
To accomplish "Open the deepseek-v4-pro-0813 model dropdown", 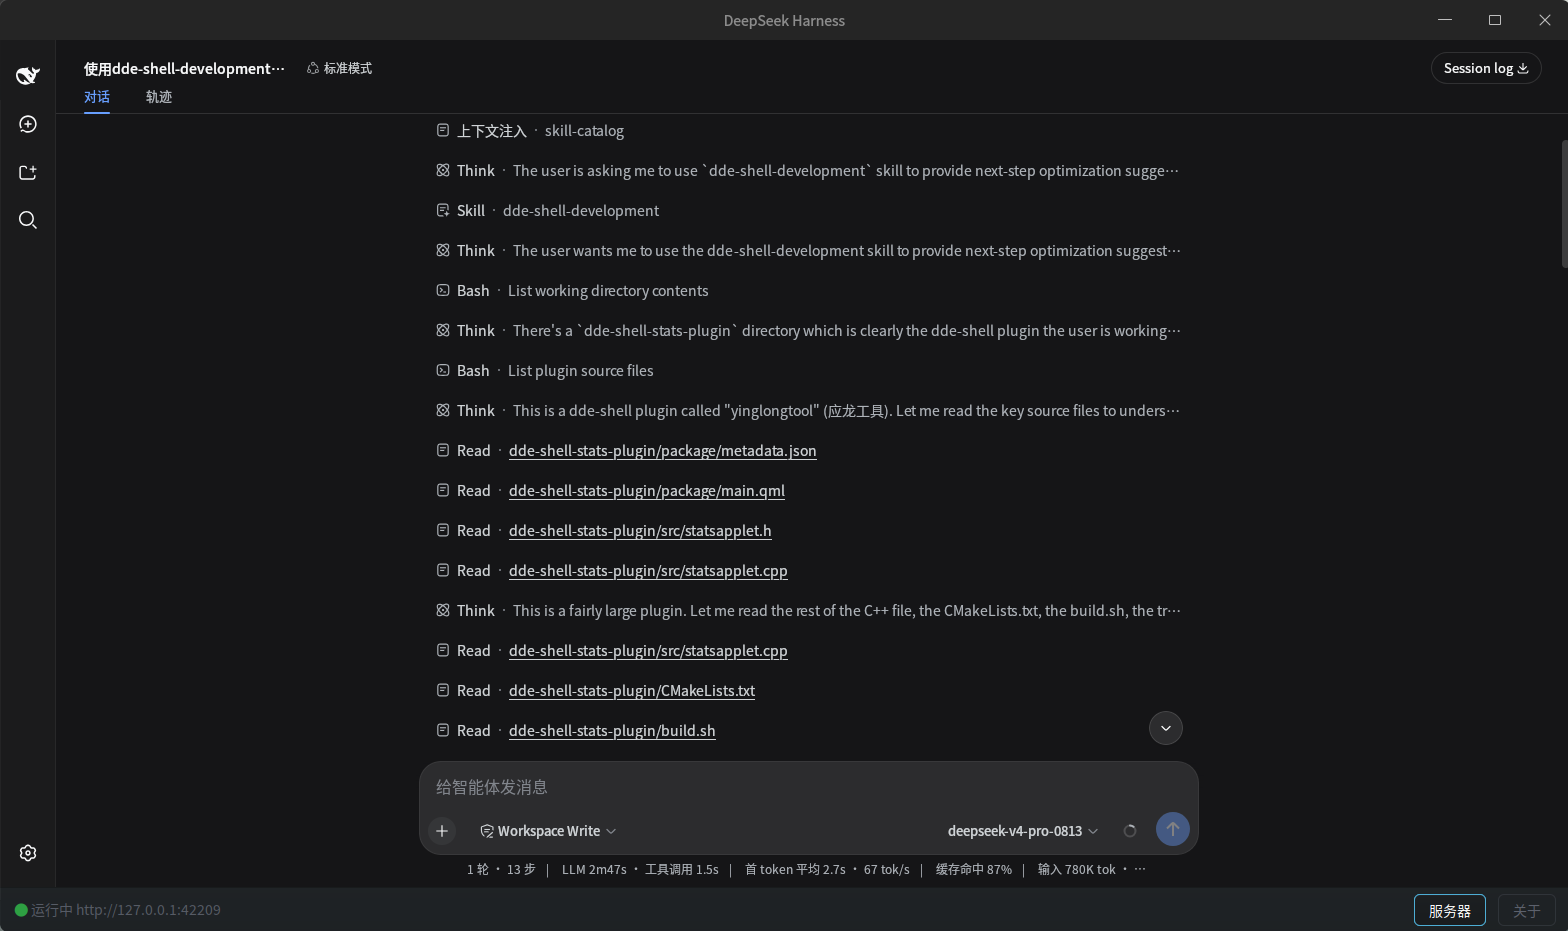I will coord(1023,831).
